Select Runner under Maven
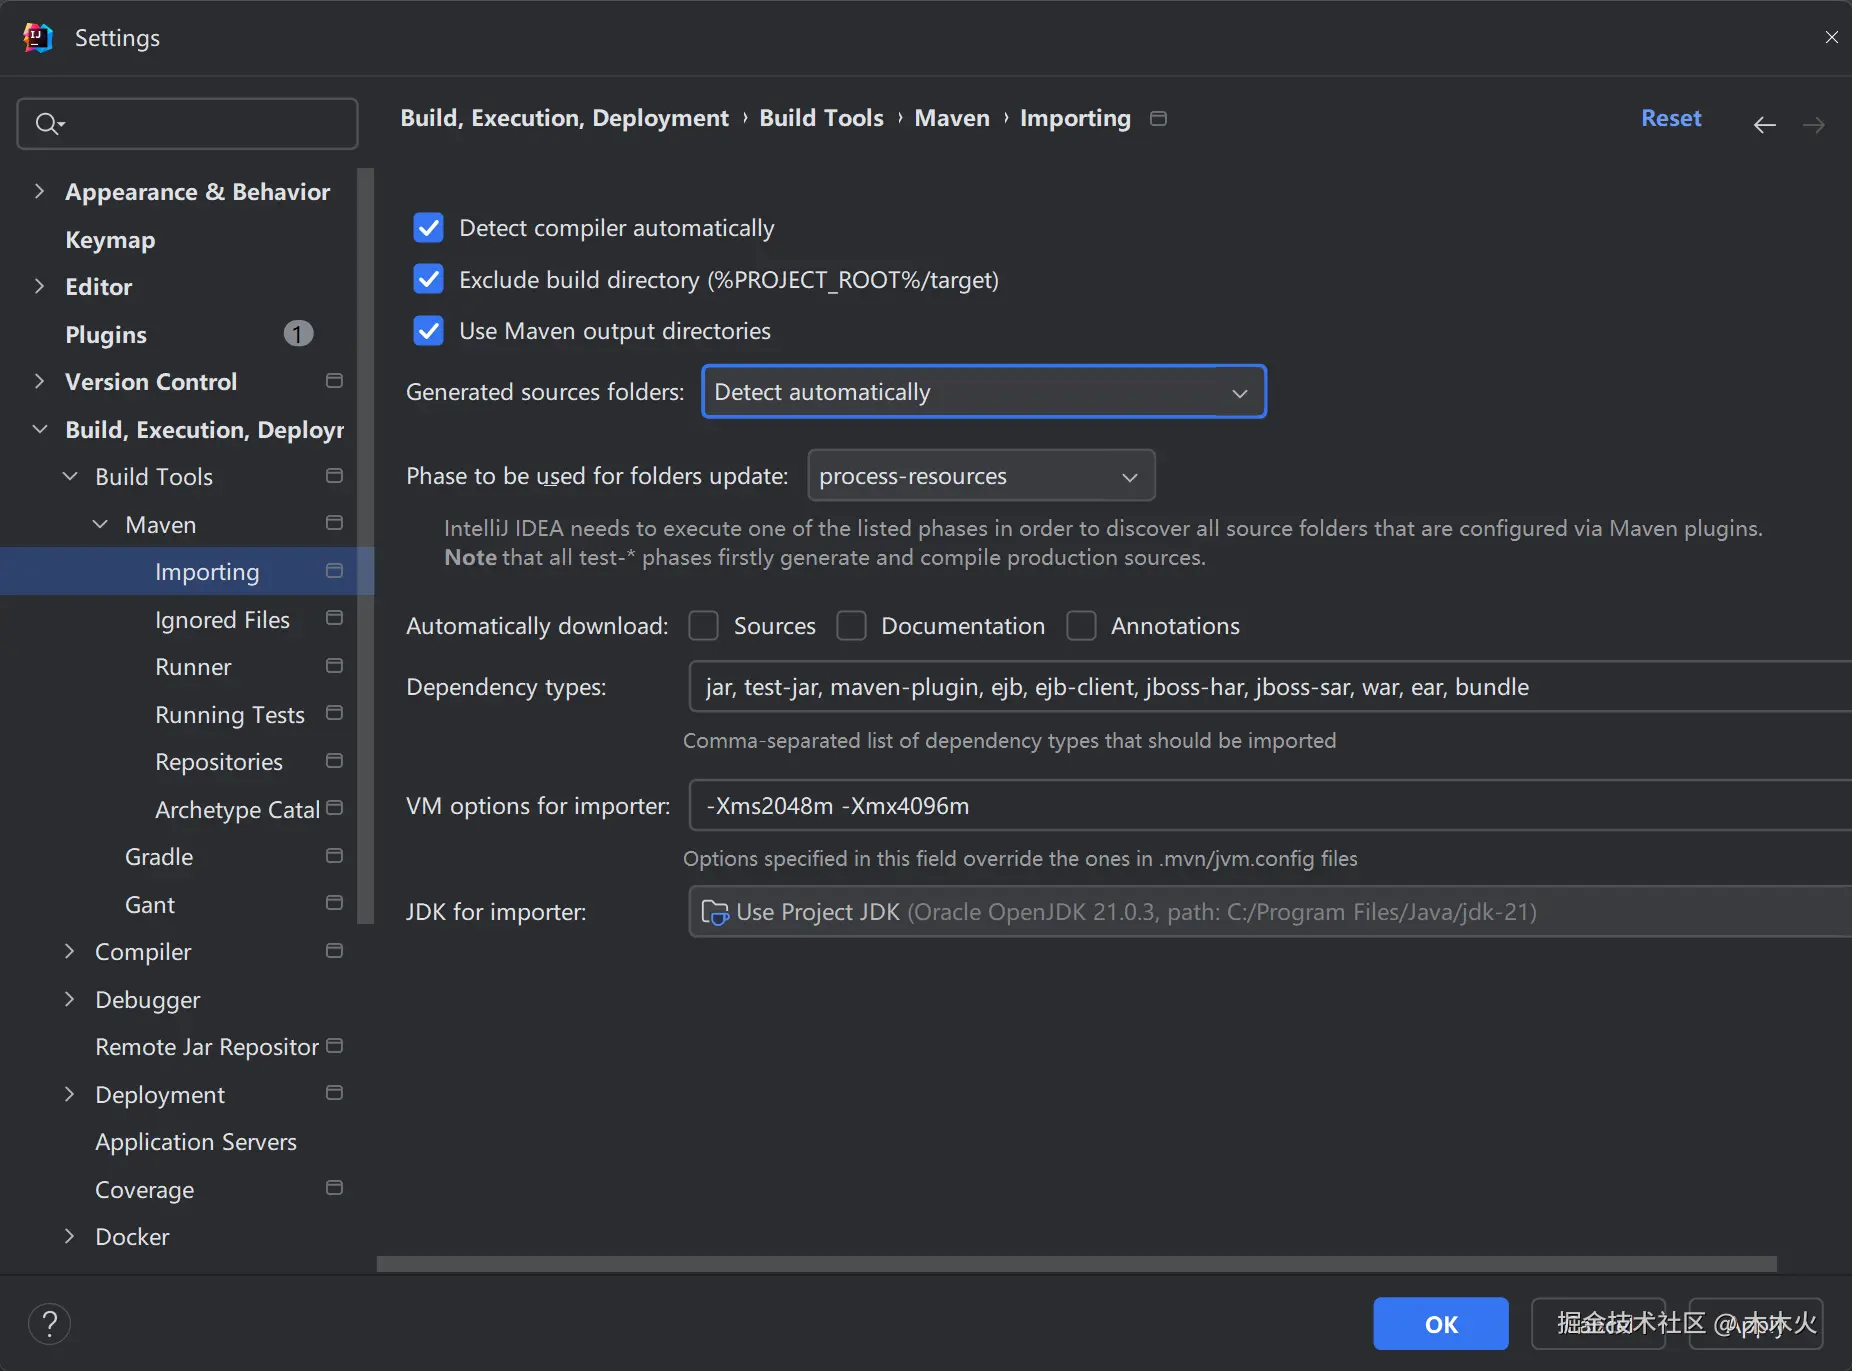The width and height of the screenshot is (1852, 1371). point(193,667)
